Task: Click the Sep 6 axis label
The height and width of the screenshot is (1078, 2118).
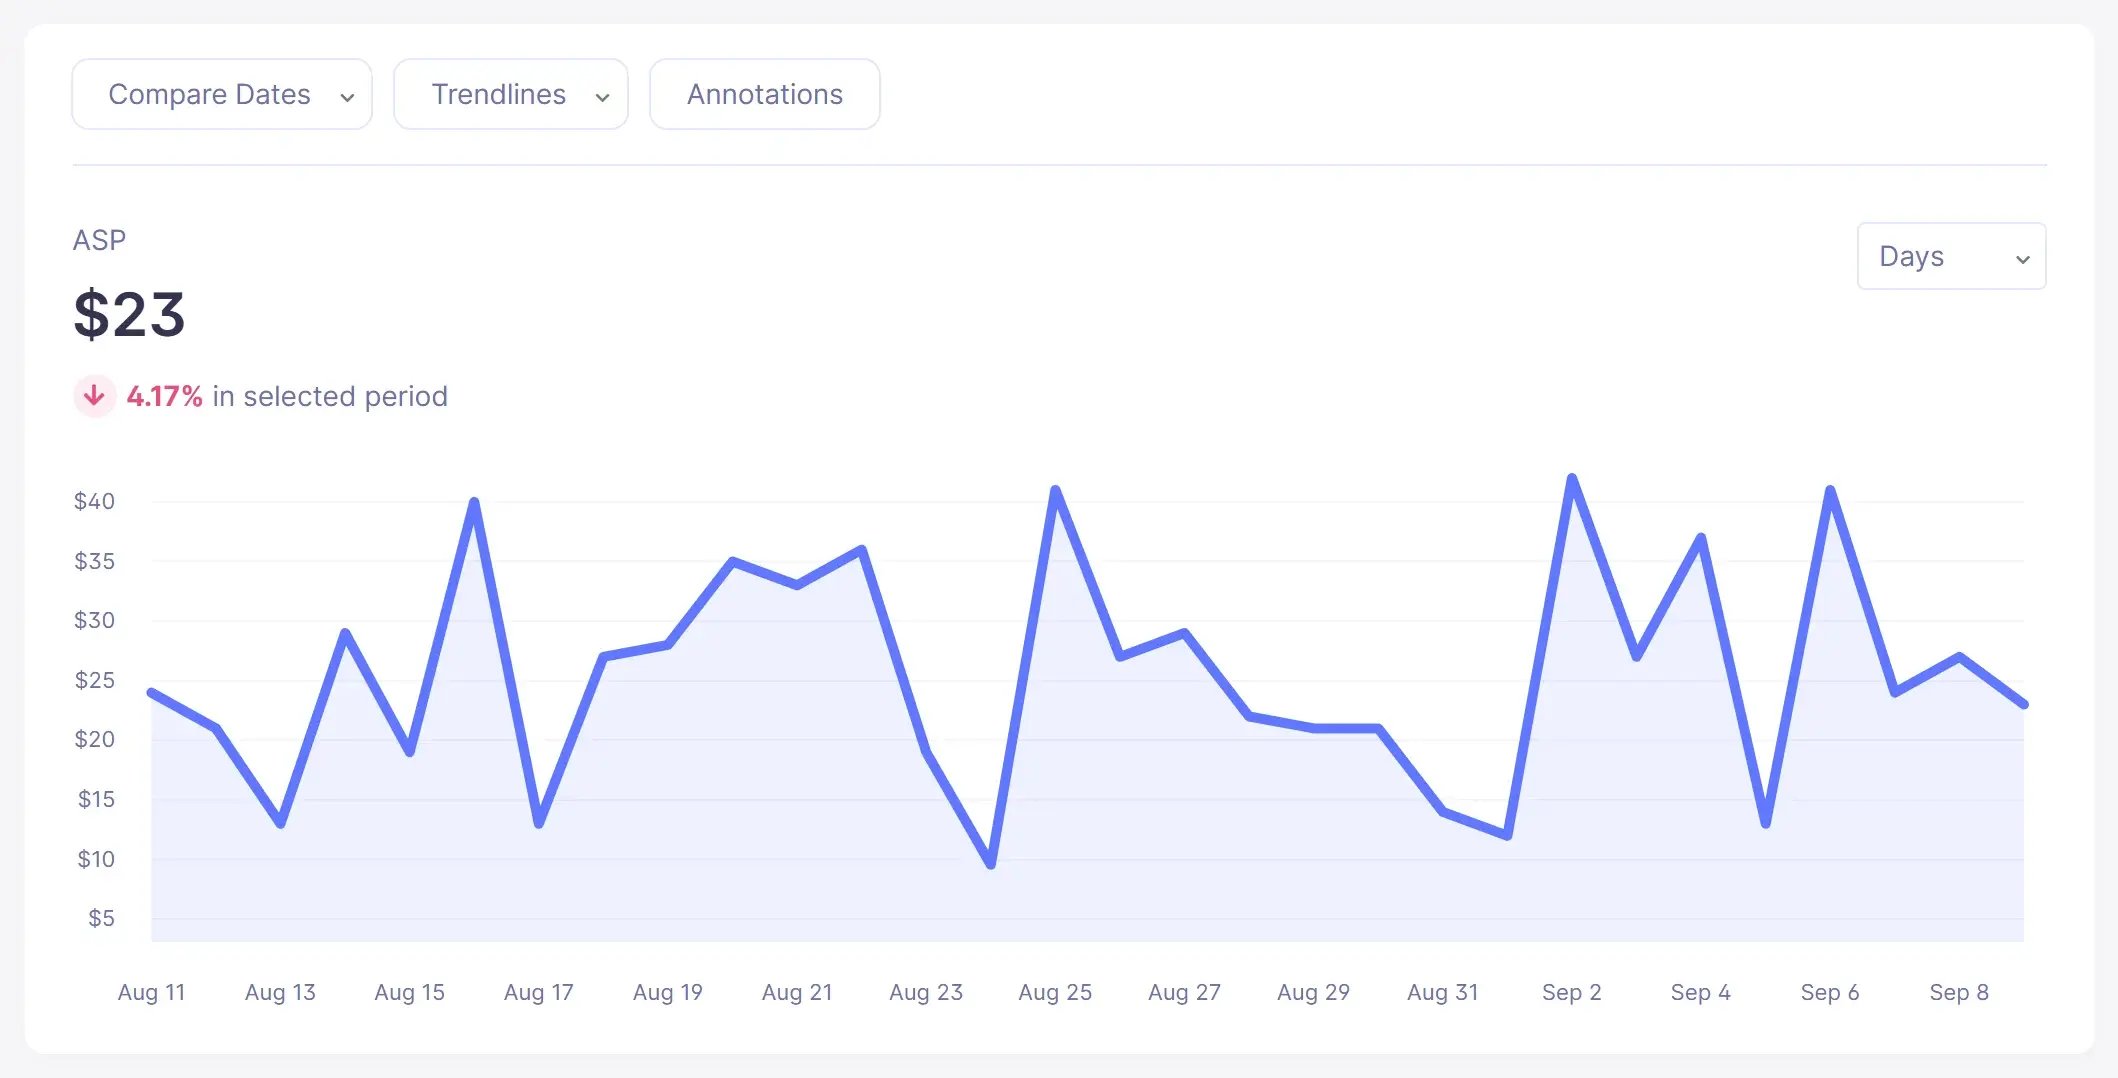Action: (x=1829, y=992)
